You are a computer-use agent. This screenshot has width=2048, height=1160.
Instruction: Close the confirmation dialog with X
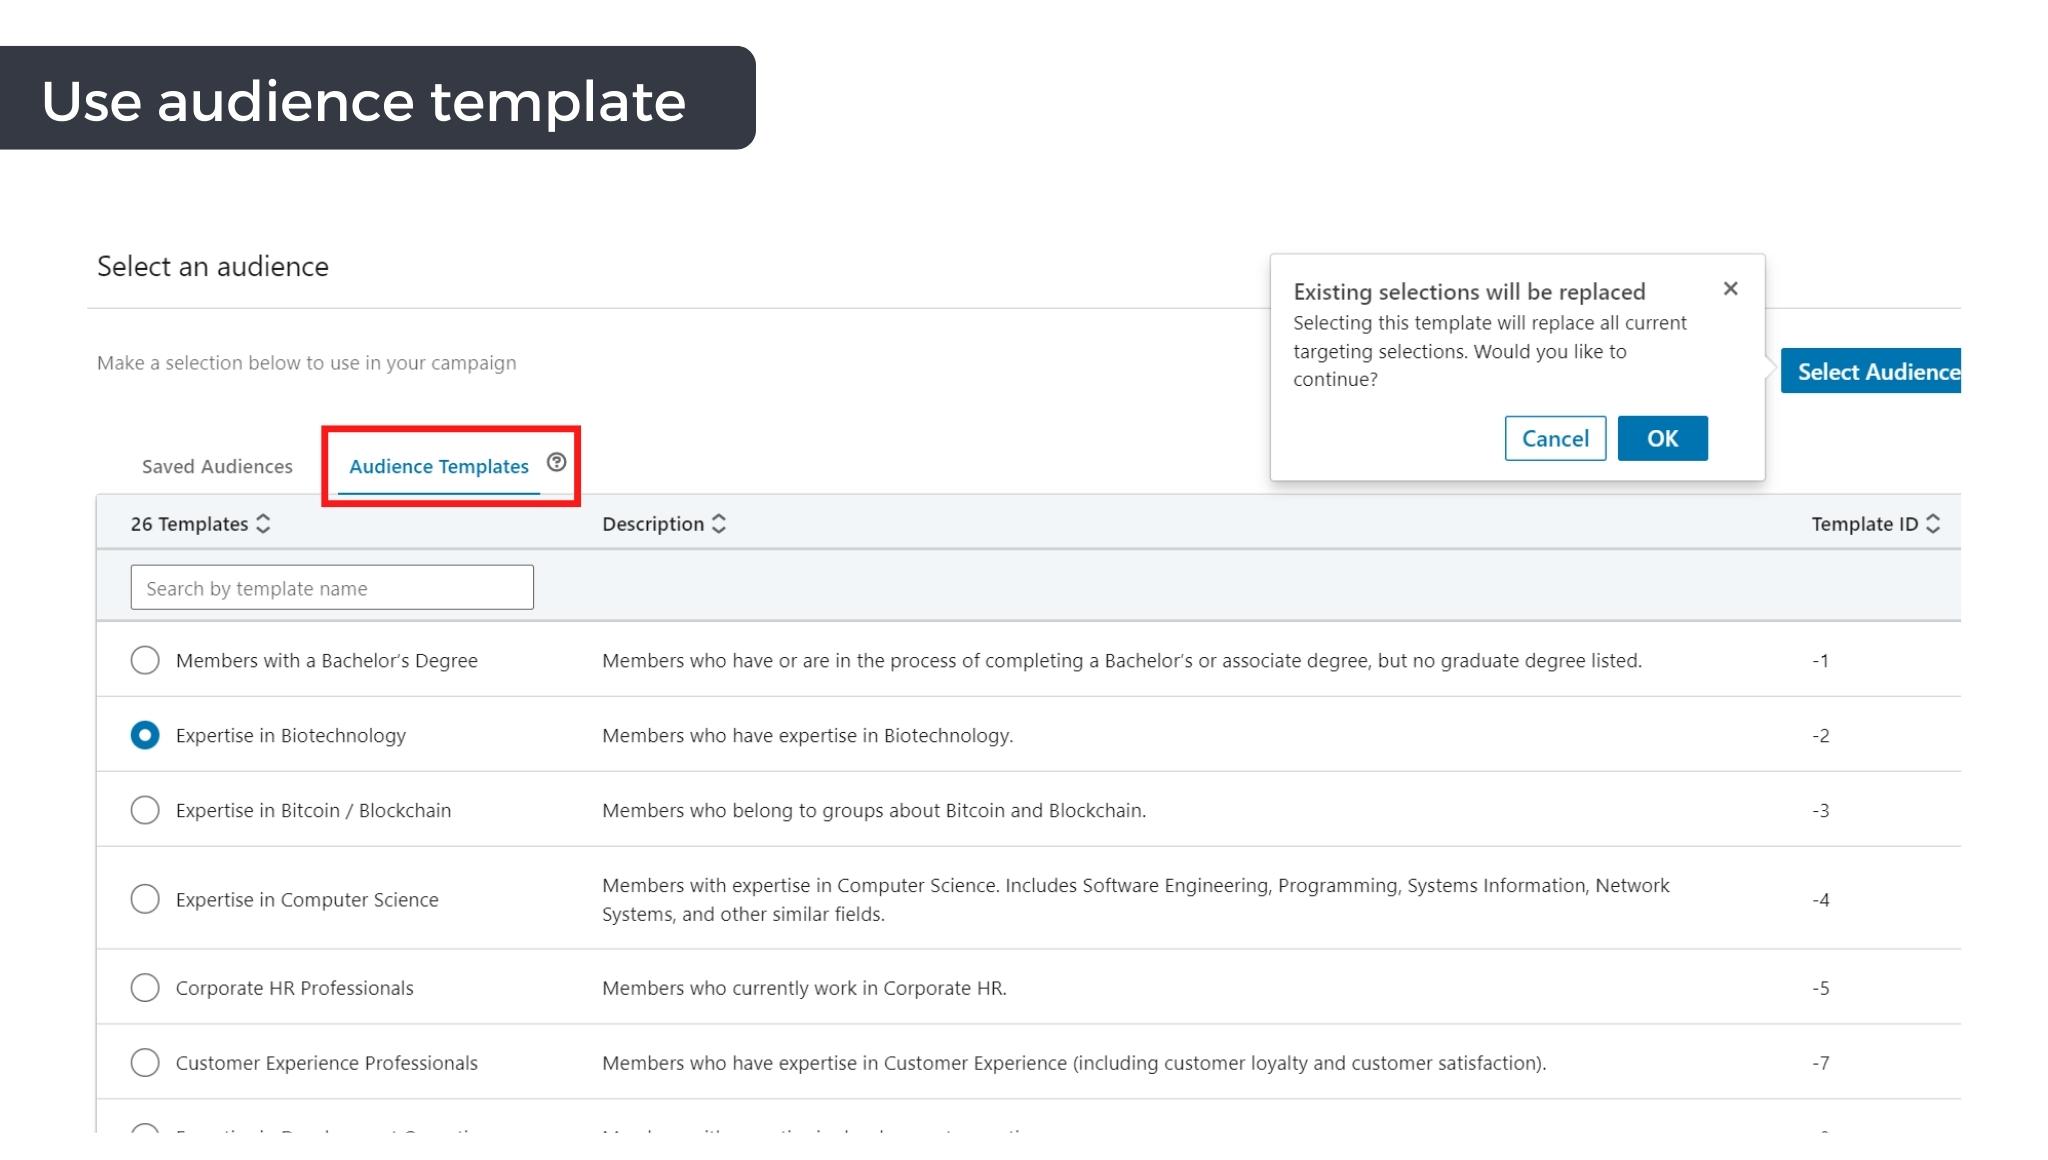coord(1730,288)
